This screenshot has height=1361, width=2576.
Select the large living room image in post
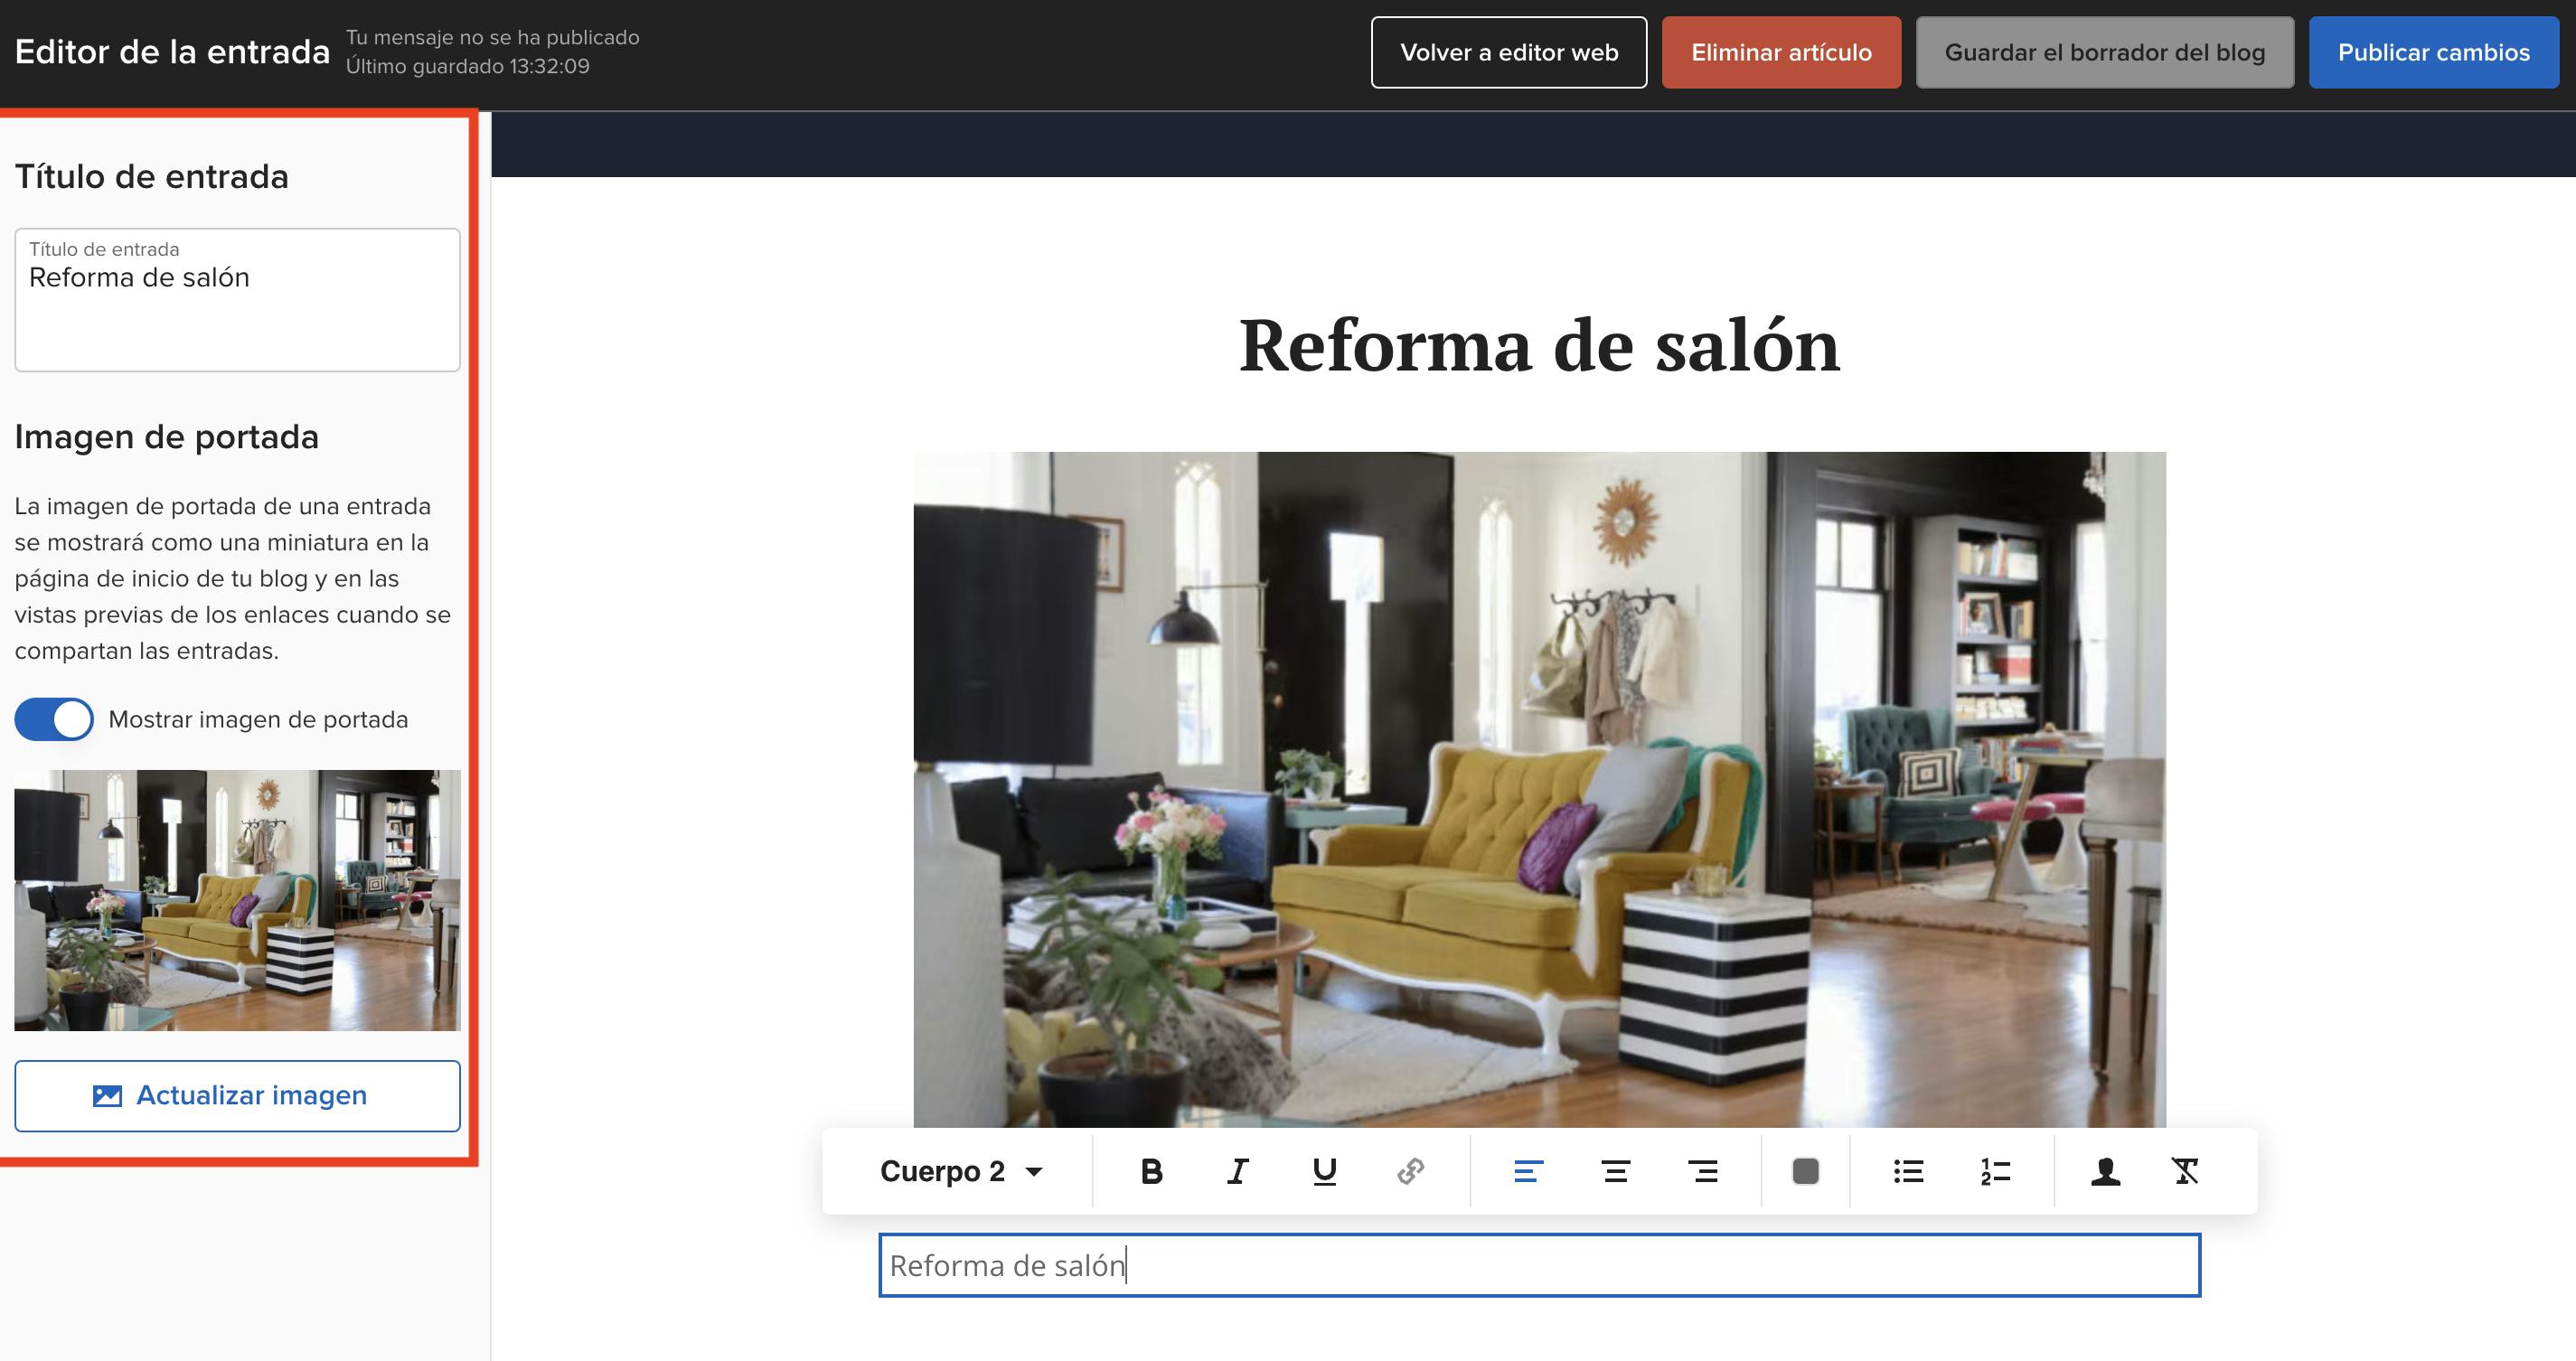(x=1540, y=790)
